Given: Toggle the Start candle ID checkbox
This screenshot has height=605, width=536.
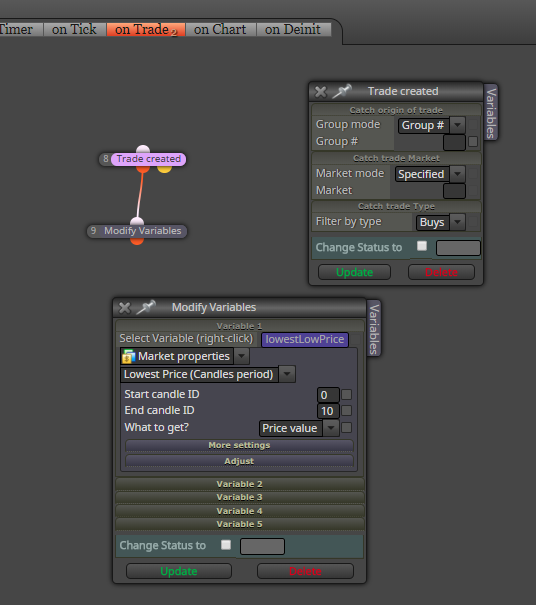Looking at the screenshot, I should pos(347,394).
